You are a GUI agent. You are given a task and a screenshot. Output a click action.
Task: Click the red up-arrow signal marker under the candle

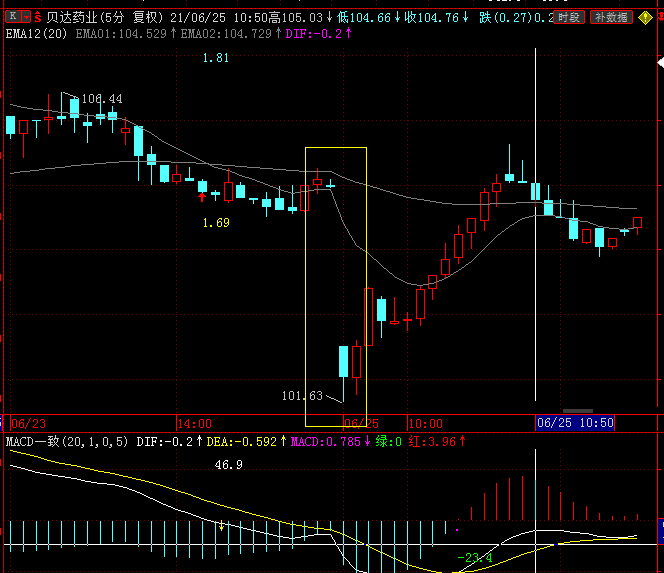pos(202,197)
